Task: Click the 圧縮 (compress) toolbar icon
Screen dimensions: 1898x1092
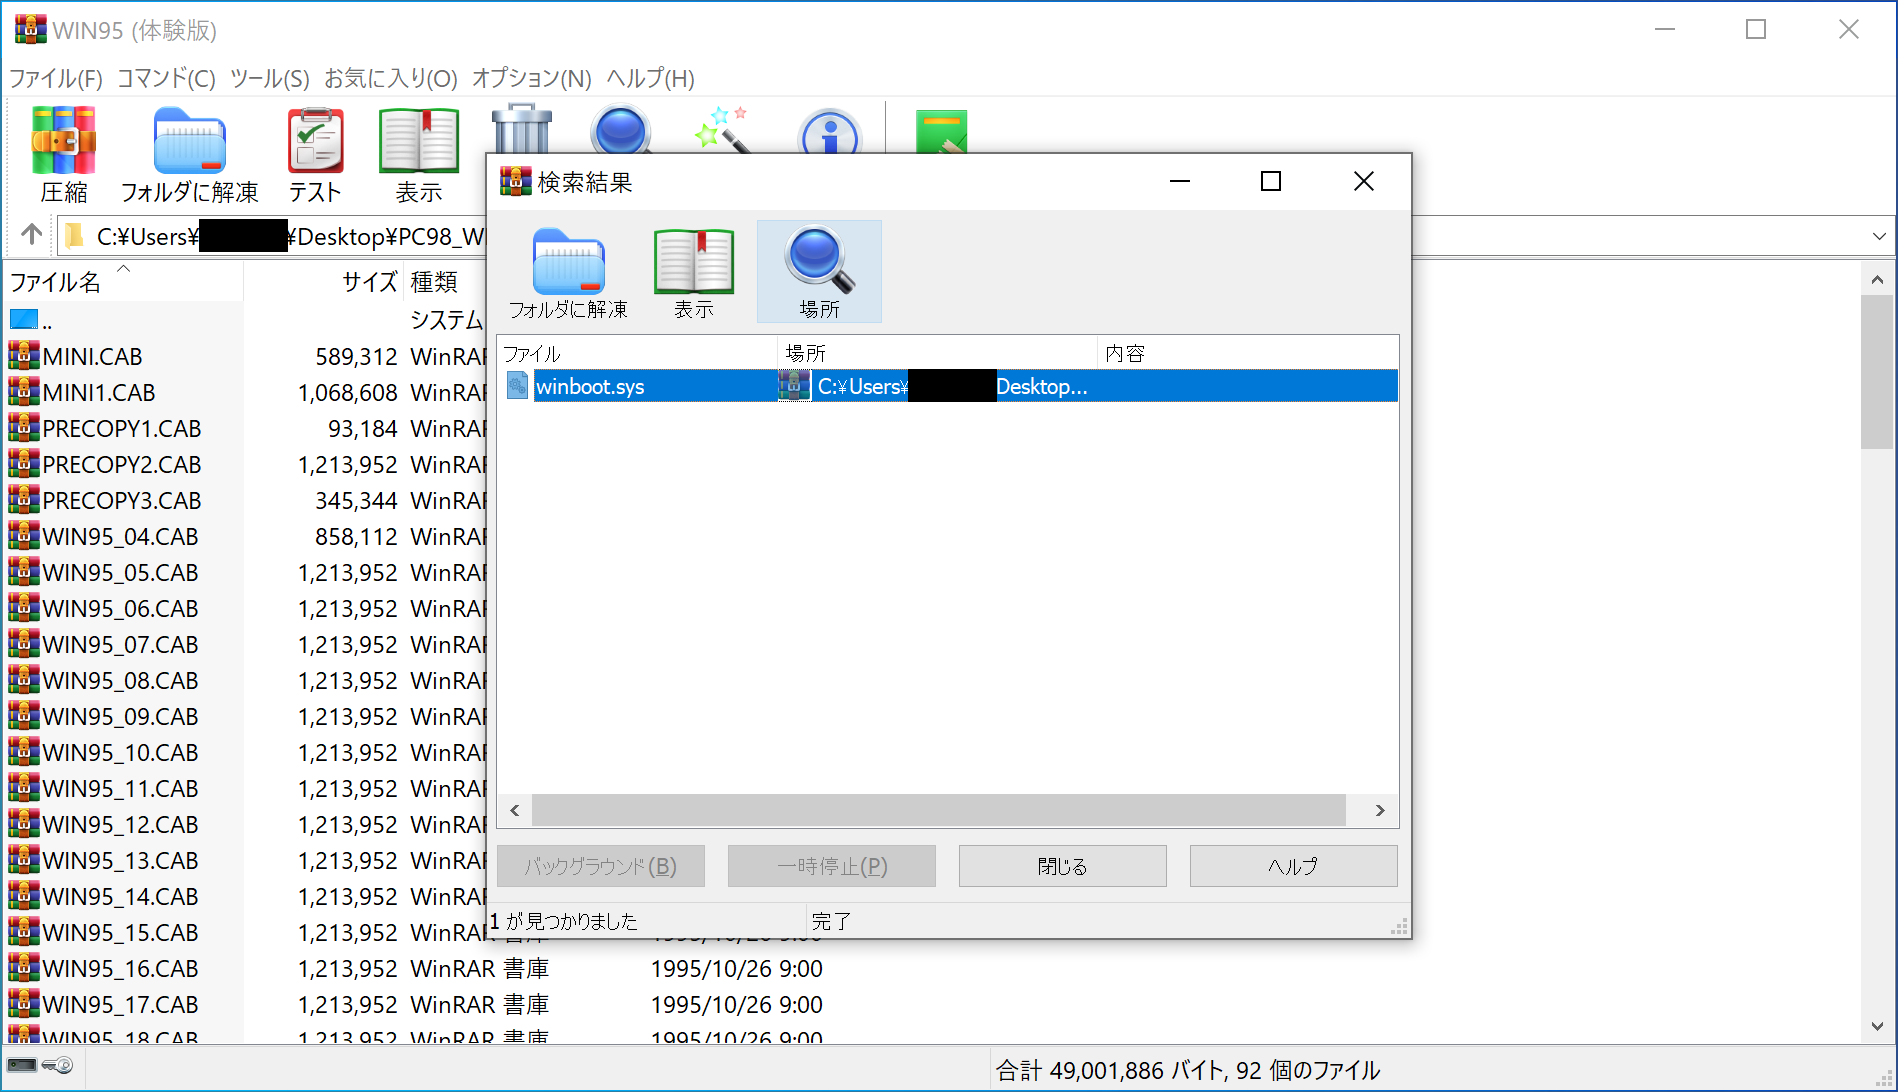Action: click(x=64, y=154)
